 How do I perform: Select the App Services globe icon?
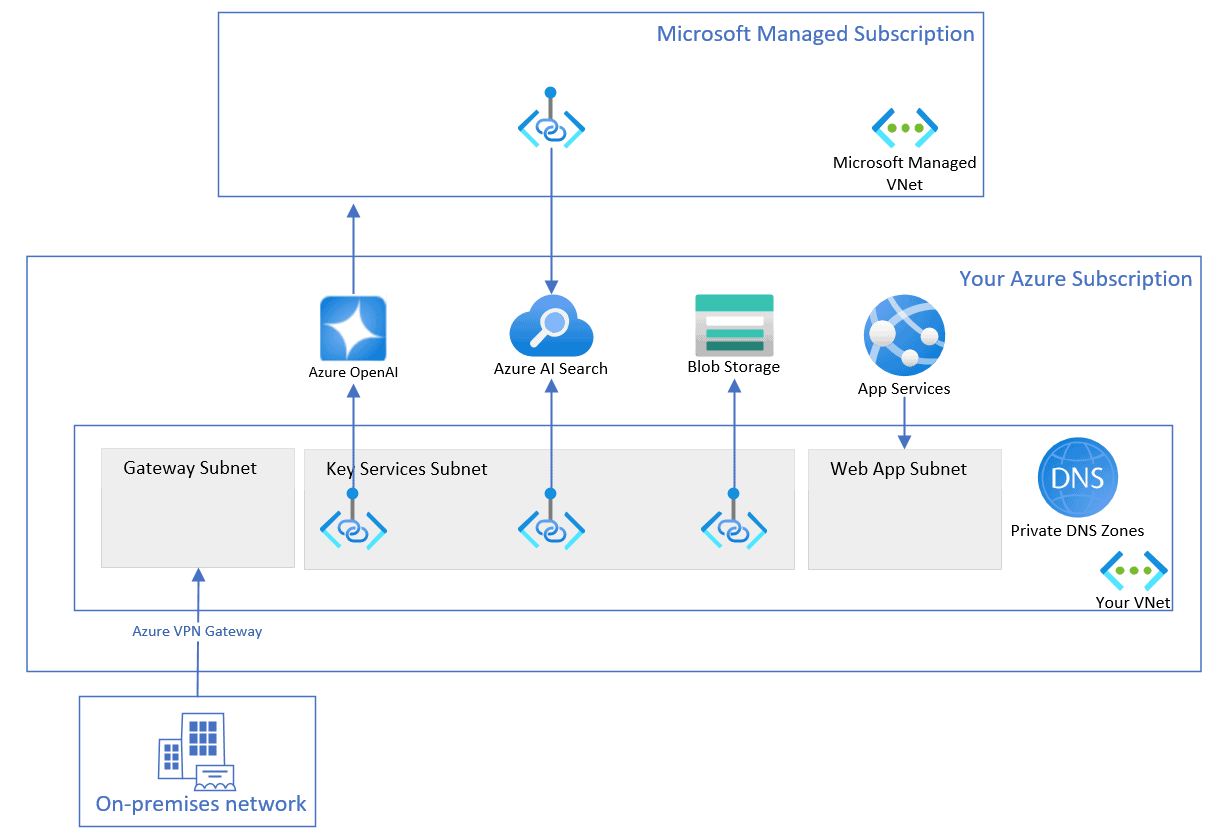click(x=904, y=335)
